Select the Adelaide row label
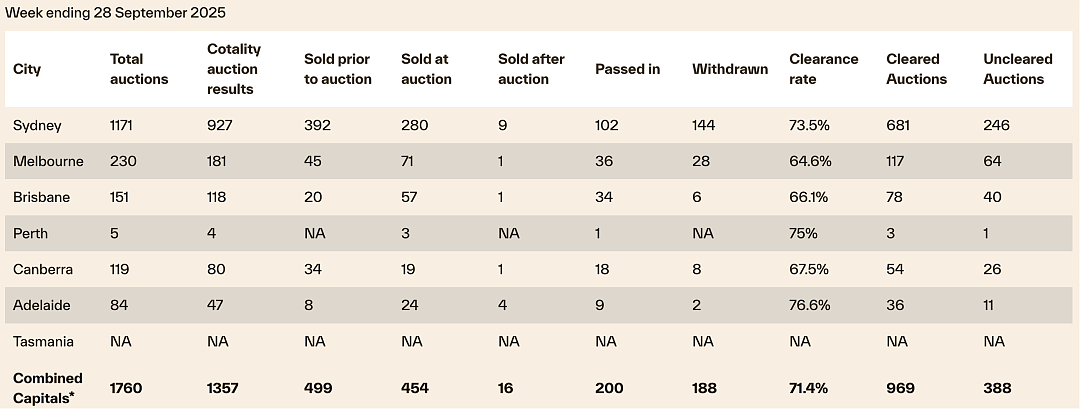 pyautogui.click(x=41, y=305)
